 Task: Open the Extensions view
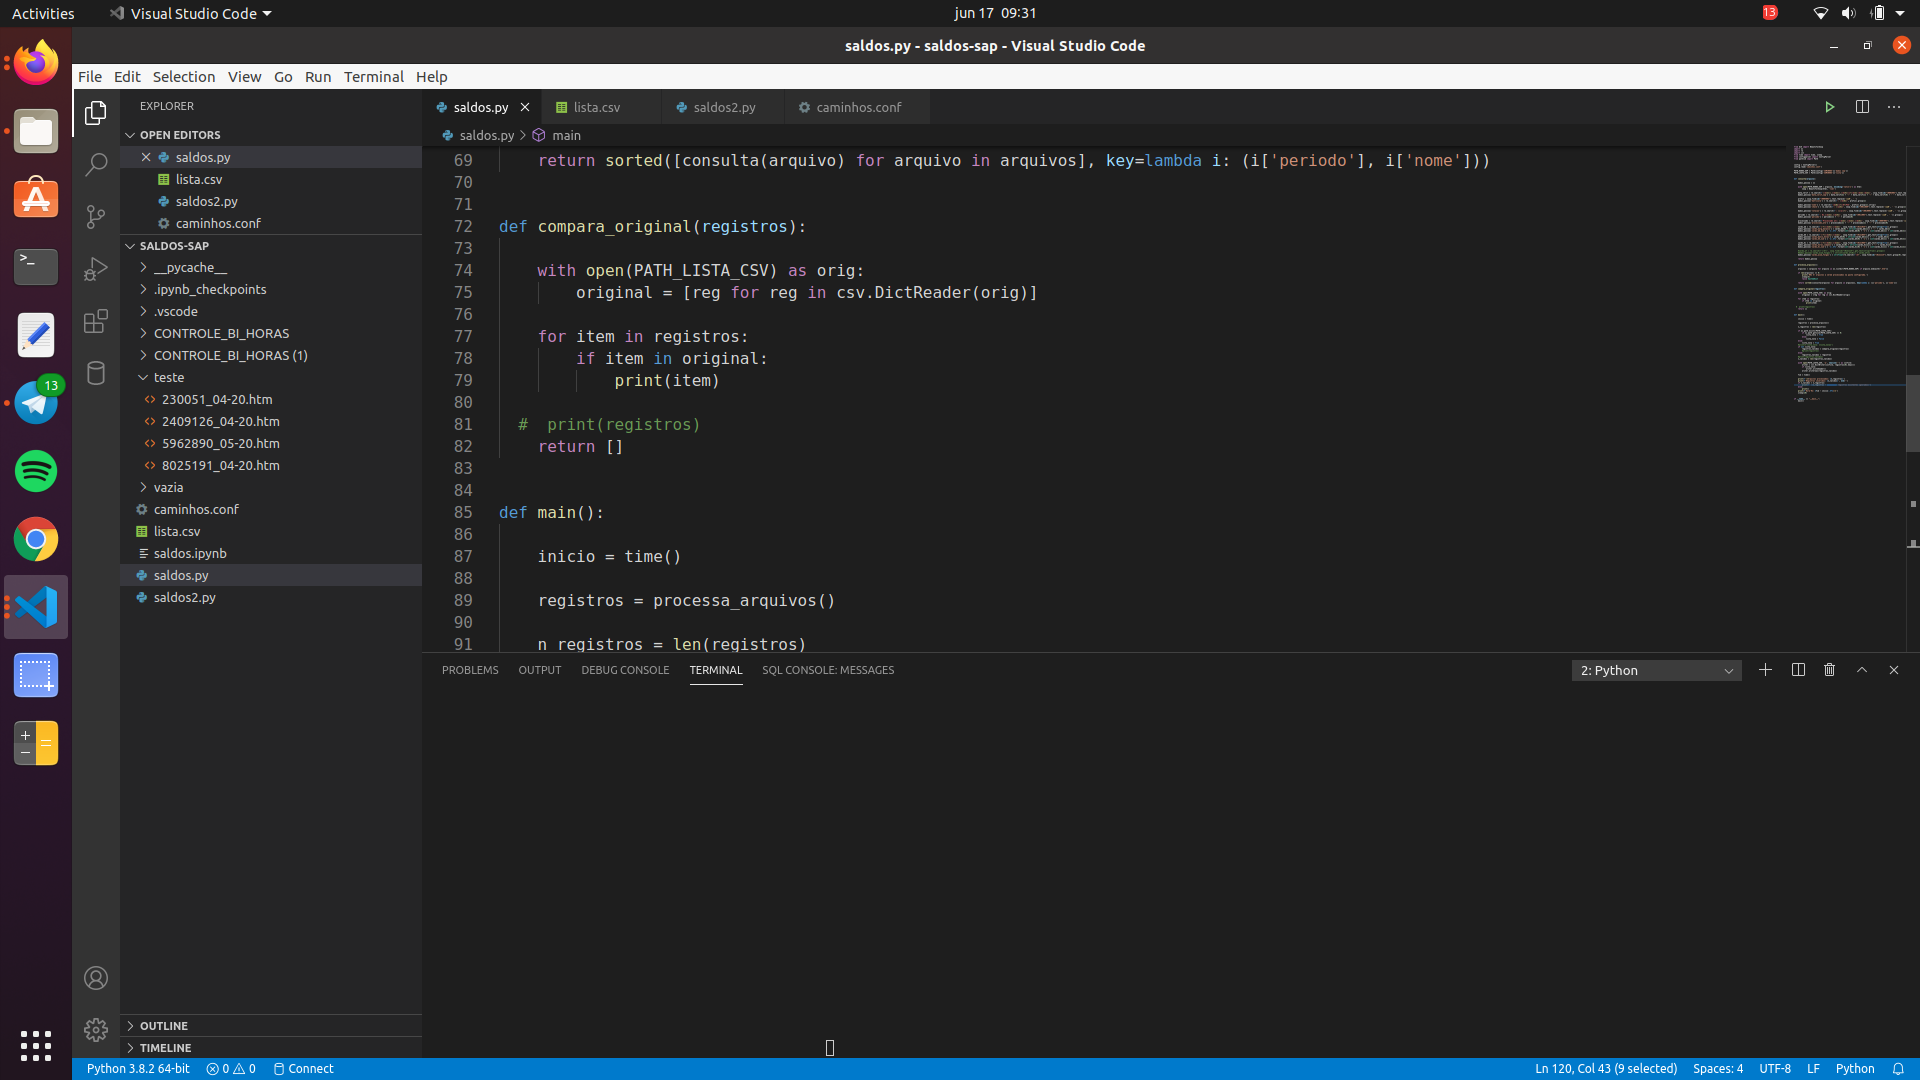click(x=95, y=321)
